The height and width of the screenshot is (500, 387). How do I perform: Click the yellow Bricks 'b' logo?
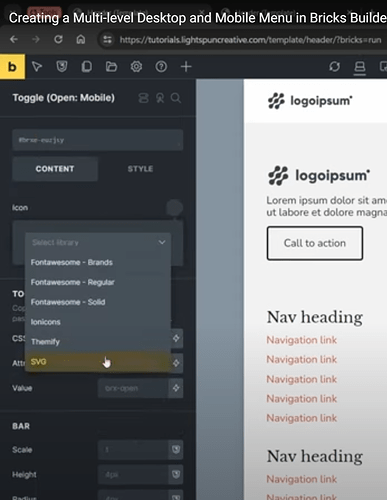pyautogui.click(x=12, y=67)
